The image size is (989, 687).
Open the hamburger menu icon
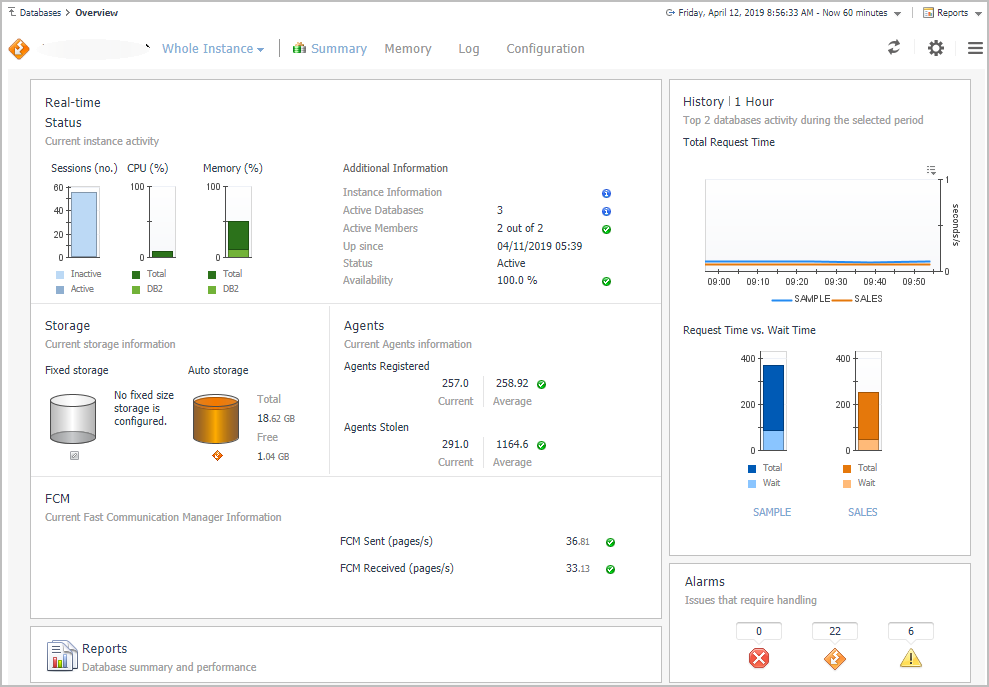click(x=975, y=48)
